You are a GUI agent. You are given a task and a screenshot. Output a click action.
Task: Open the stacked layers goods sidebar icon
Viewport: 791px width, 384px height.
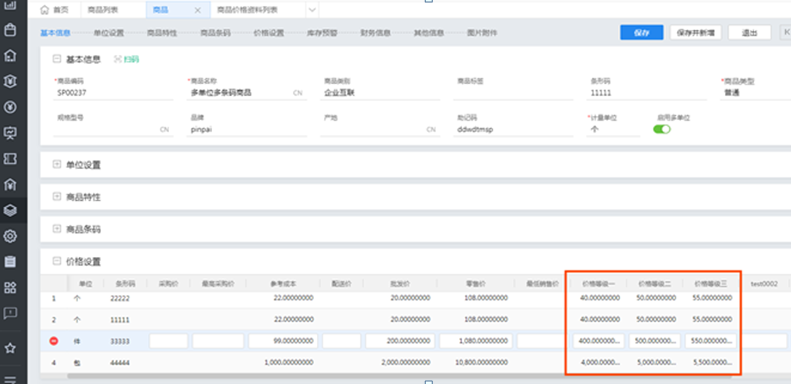point(10,210)
